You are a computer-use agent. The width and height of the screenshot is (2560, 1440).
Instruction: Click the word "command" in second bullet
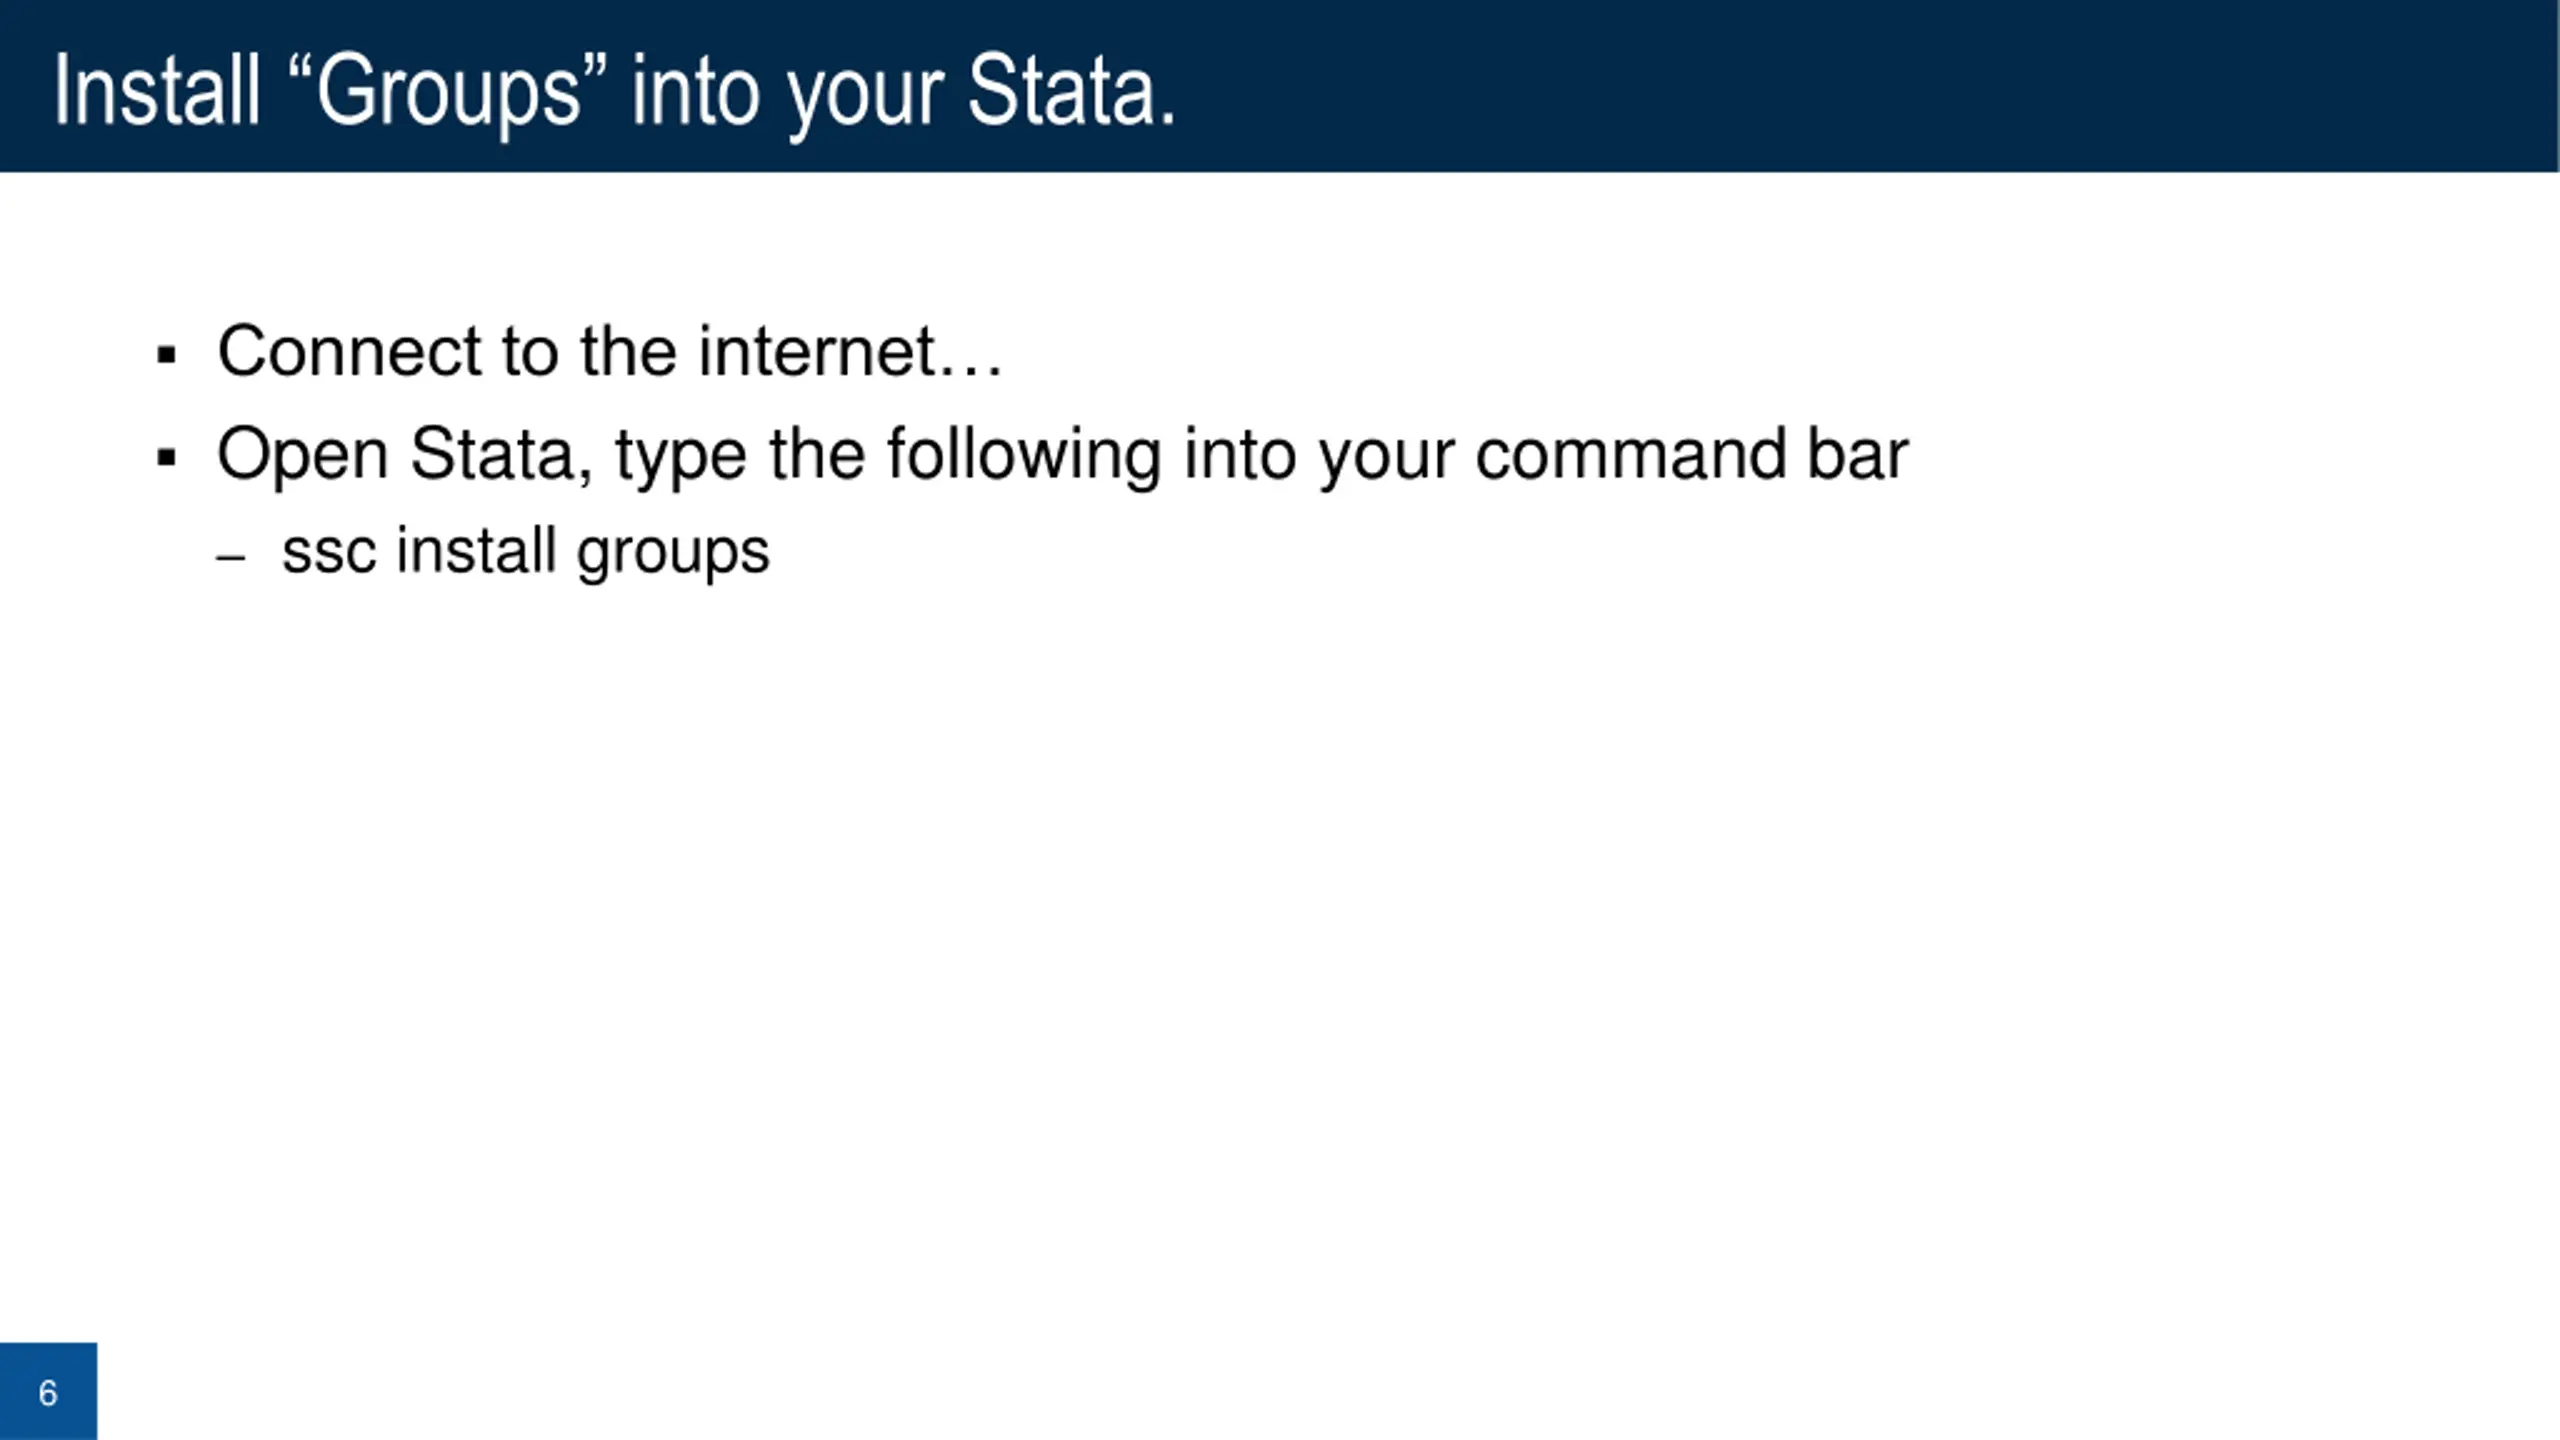tap(1631, 455)
